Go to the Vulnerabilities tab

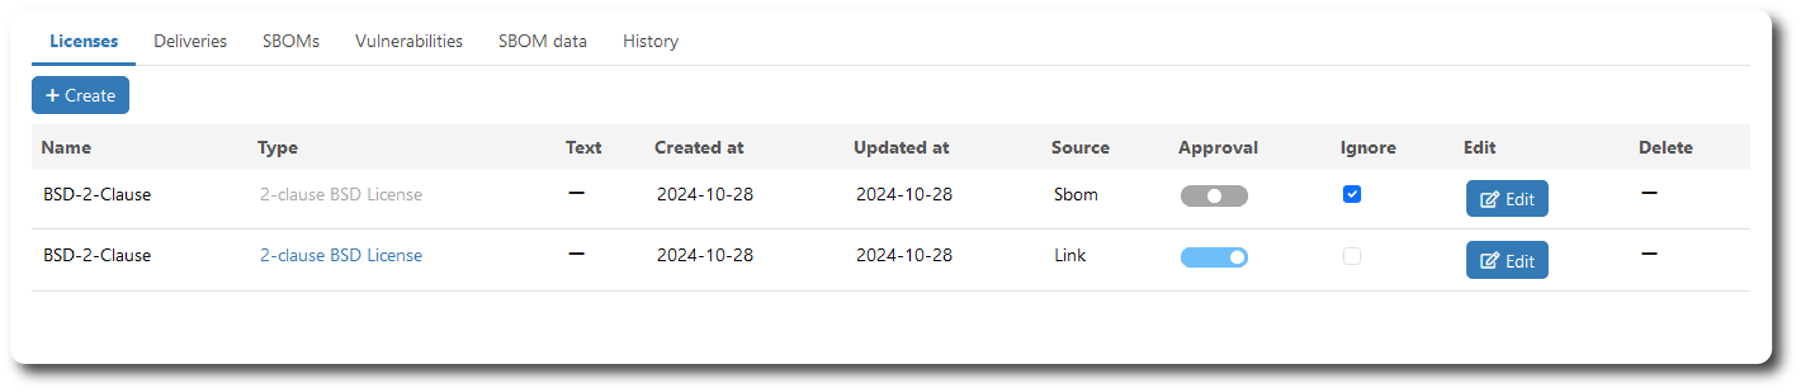click(x=409, y=41)
